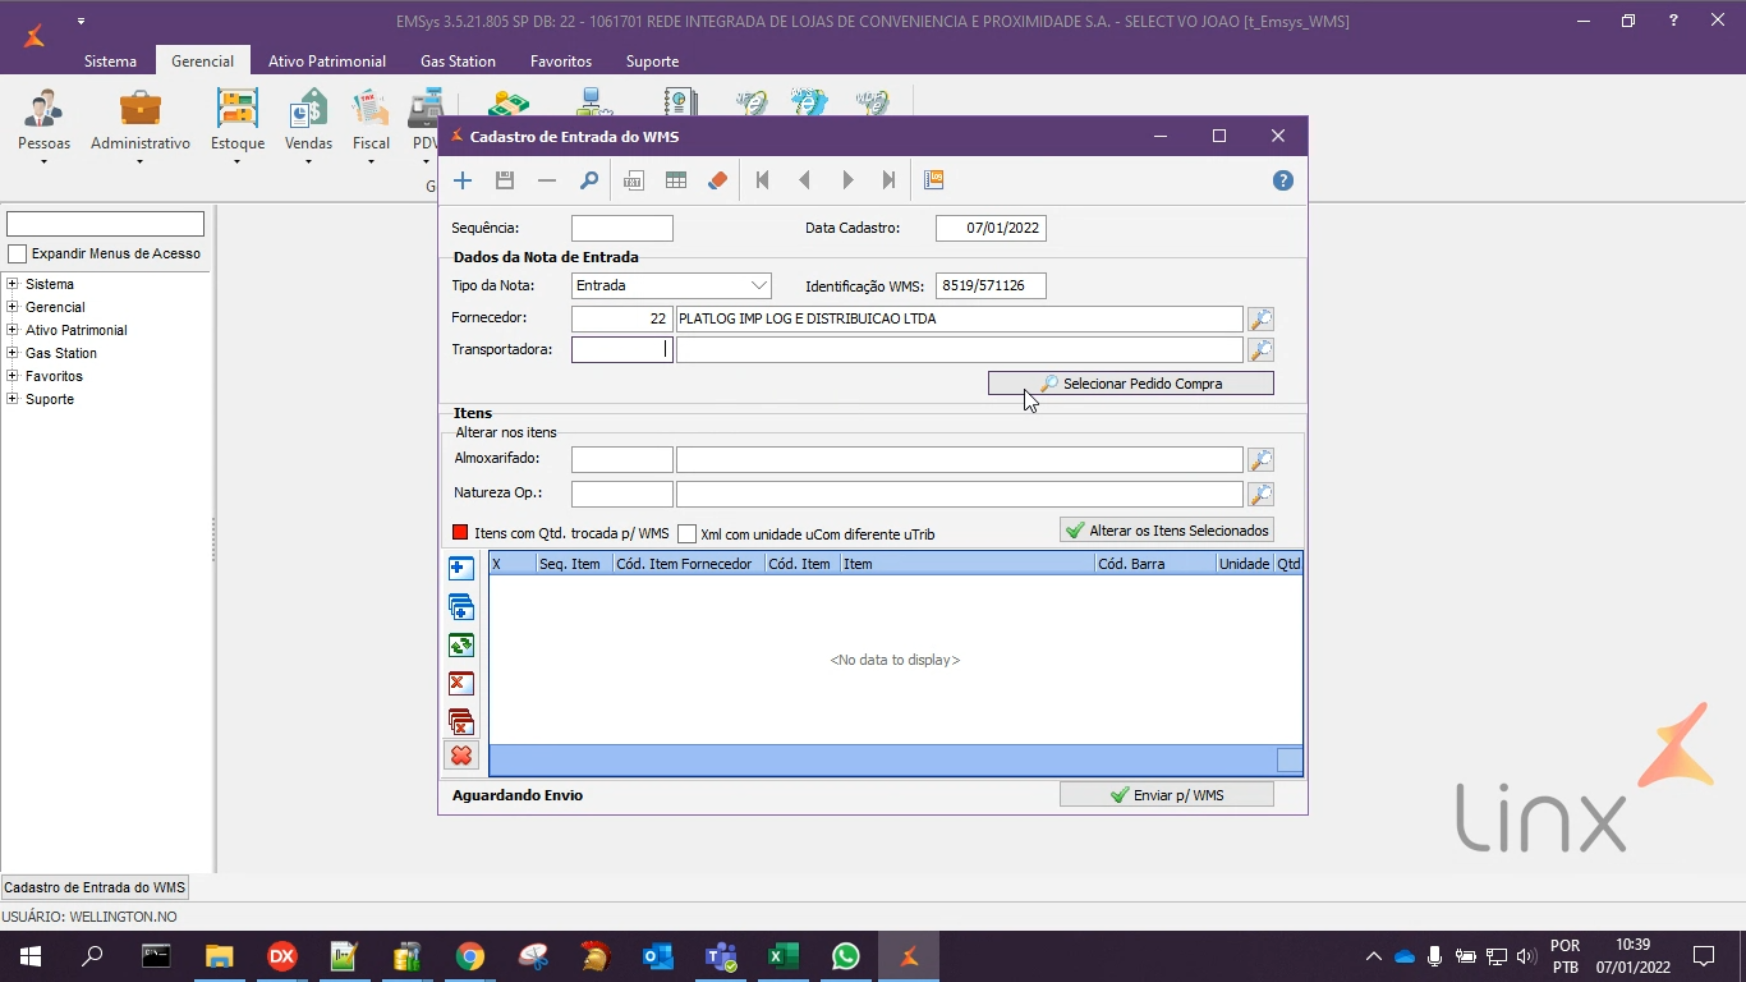
Task: Open WhatsApp from taskbar
Action: 846,957
